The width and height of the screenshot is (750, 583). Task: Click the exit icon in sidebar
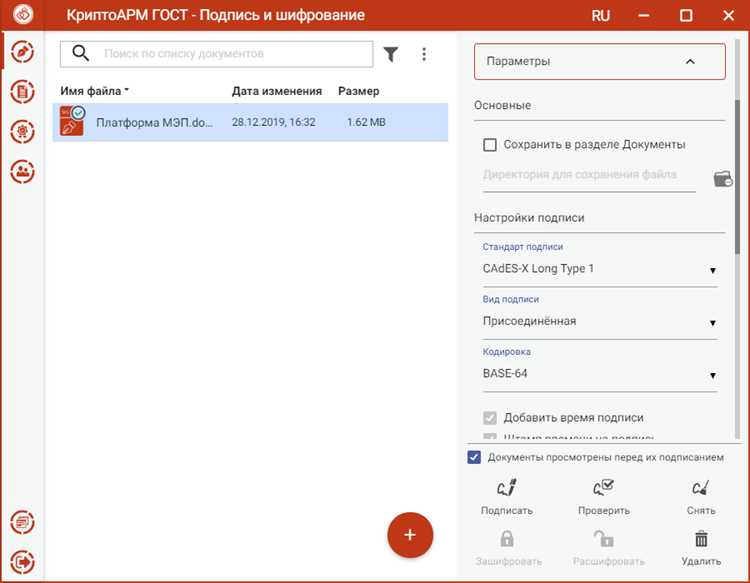(22, 561)
